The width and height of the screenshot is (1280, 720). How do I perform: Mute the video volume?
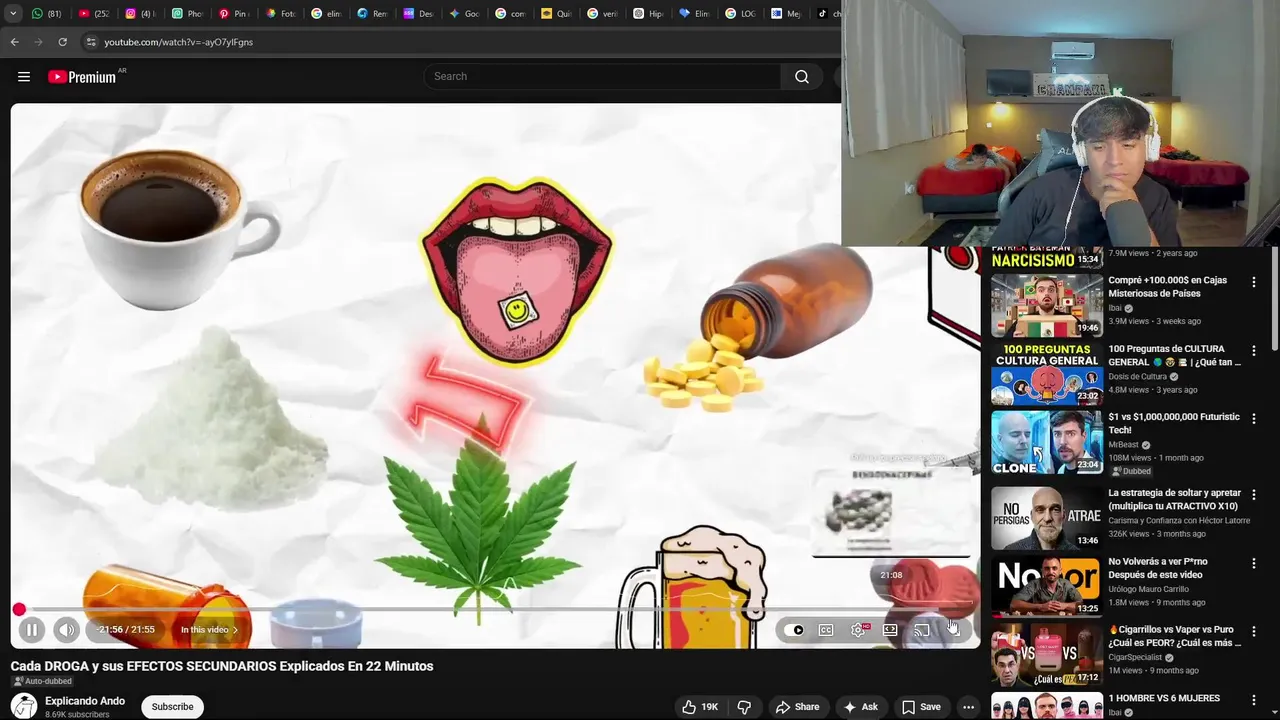click(66, 630)
